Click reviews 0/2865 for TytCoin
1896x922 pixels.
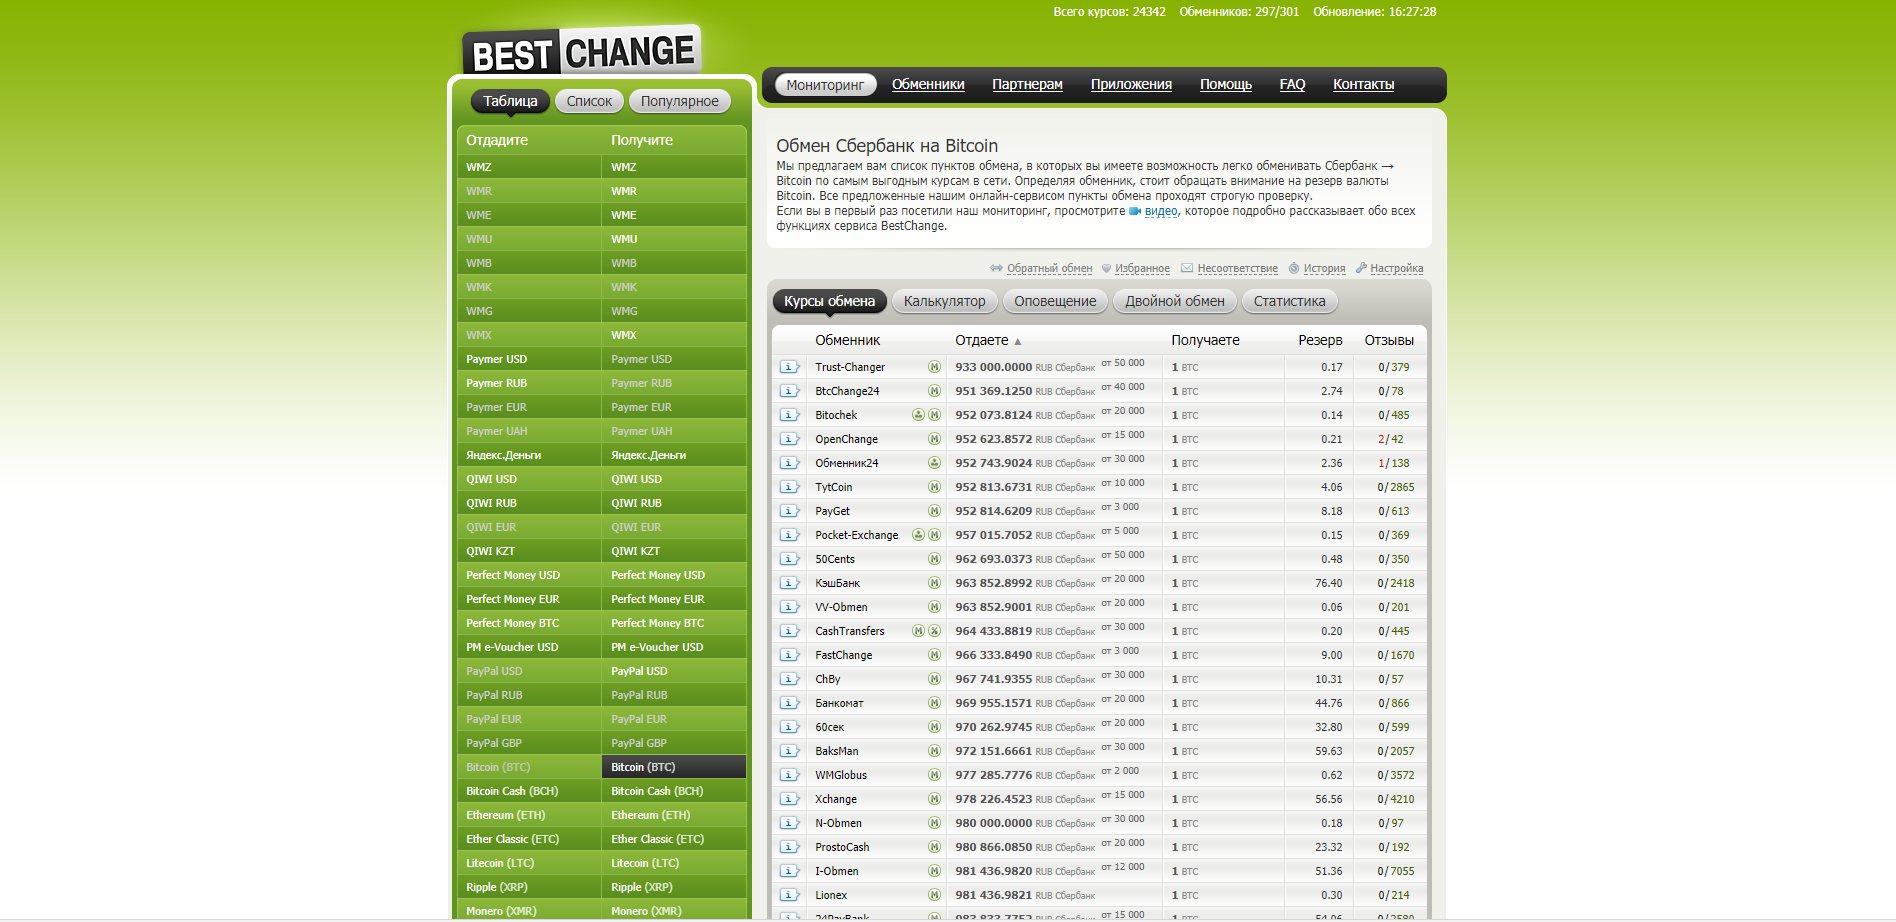1395,487
